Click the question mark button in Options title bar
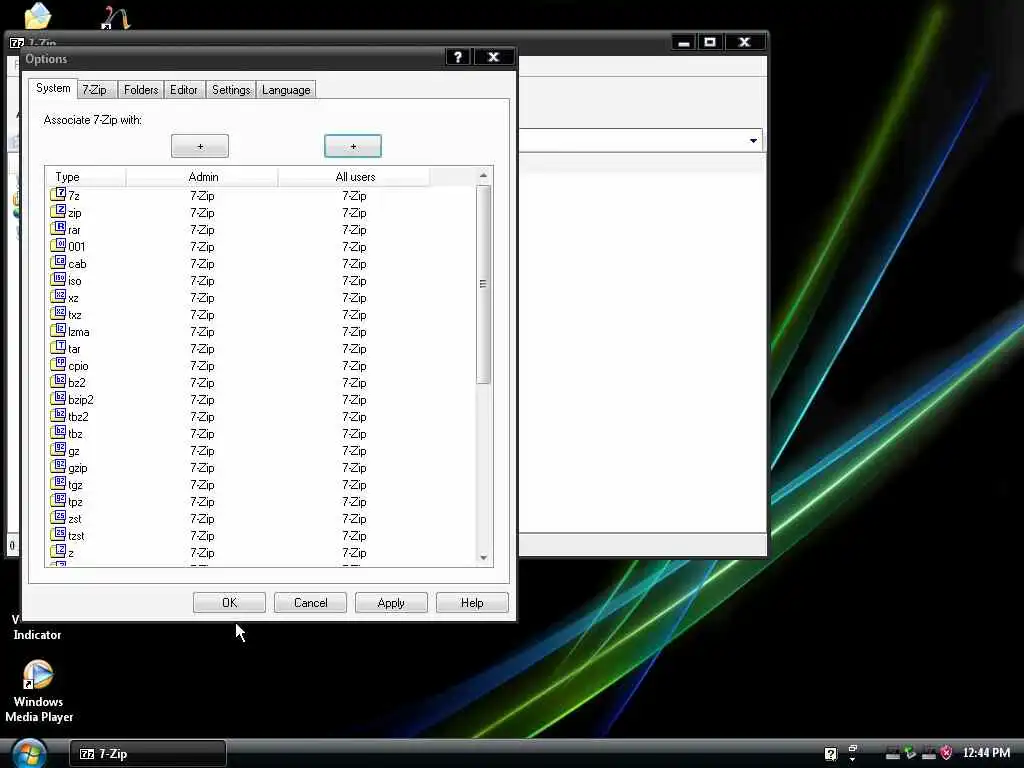Image resolution: width=1024 pixels, height=768 pixels. click(x=458, y=57)
